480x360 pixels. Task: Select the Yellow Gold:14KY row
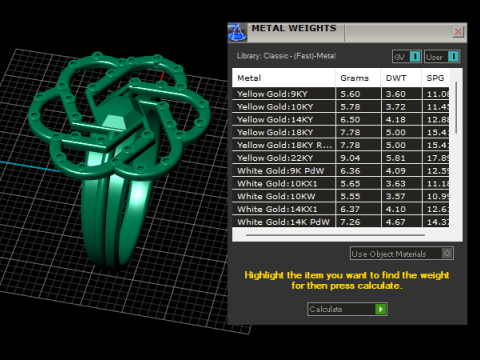pyautogui.click(x=341, y=119)
